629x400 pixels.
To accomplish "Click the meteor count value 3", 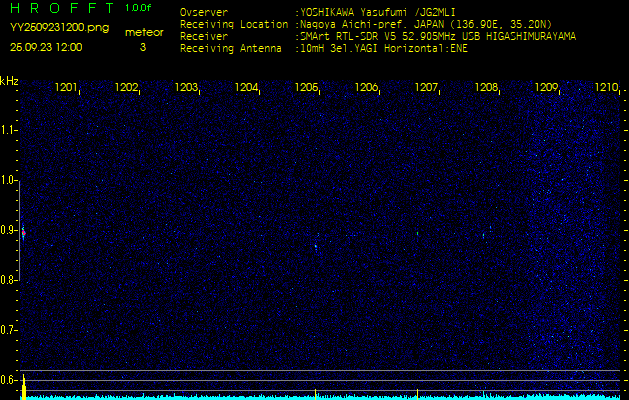I will coord(142,47).
